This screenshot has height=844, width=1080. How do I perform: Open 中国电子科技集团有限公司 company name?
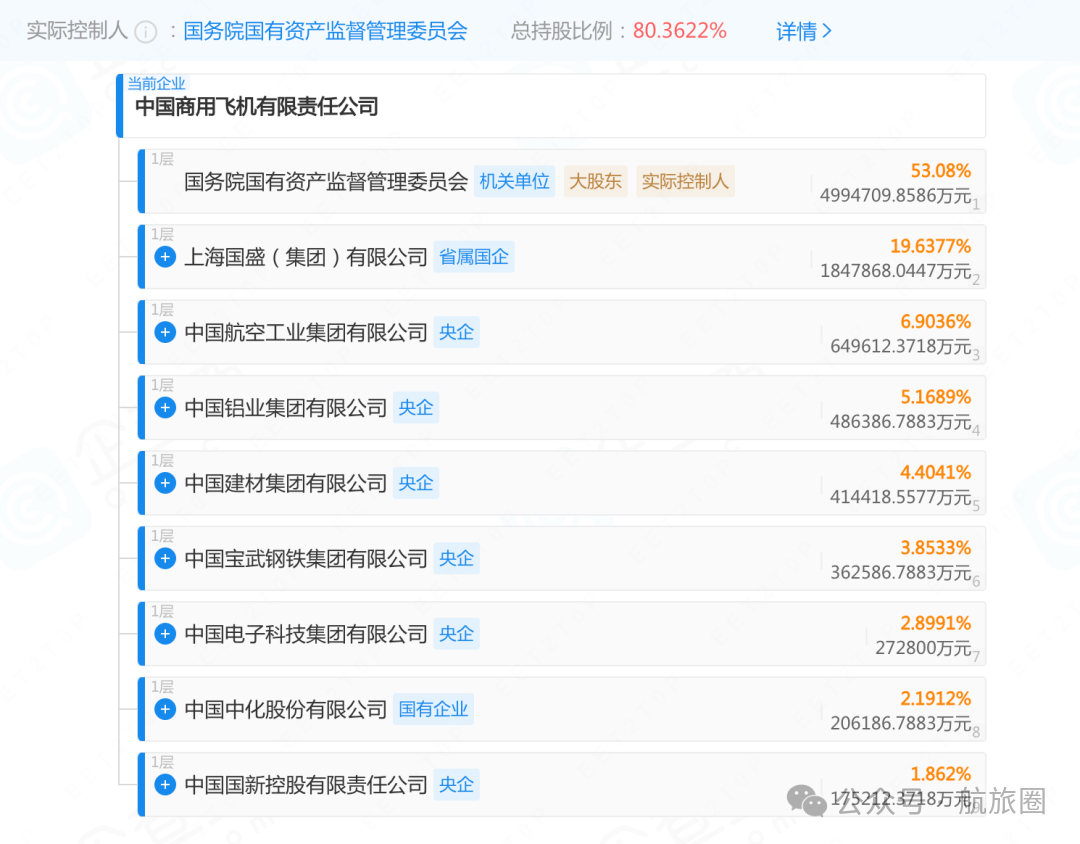306,634
